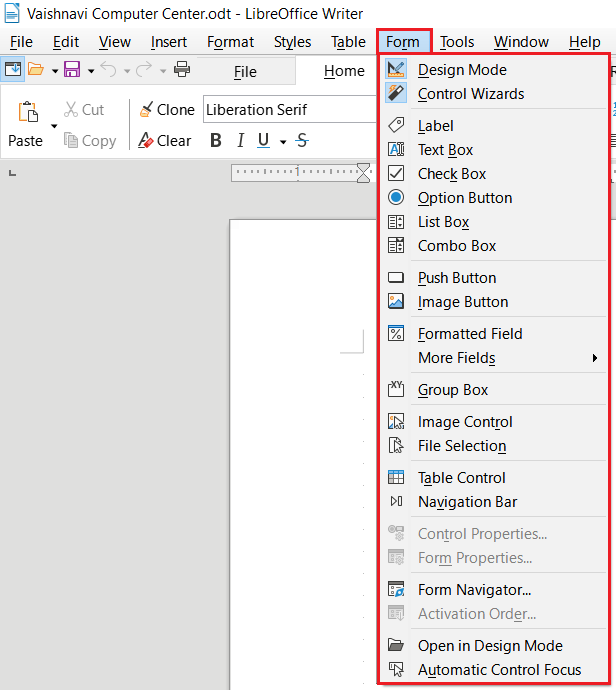Toggle Design Mode in Form menu
This screenshot has height=690, width=616.
tap(493, 70)
